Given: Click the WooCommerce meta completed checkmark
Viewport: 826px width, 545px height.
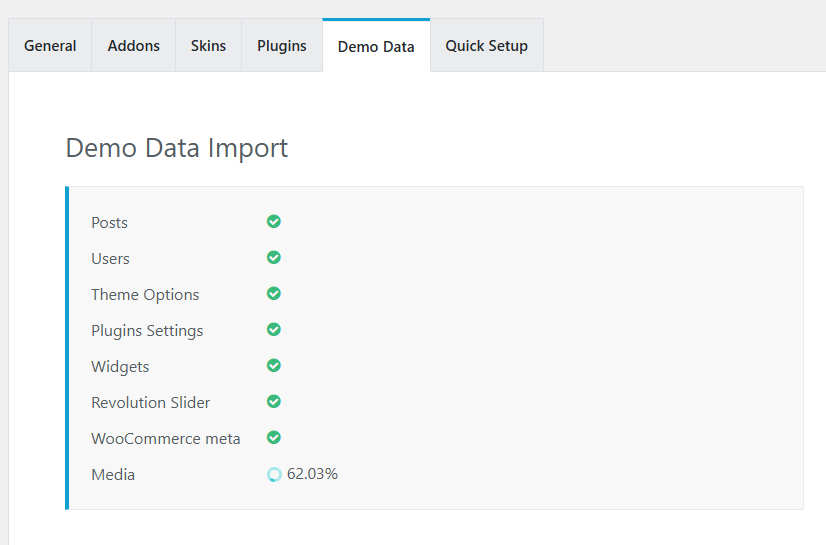Looking at the screenshot, I should click(x=274, y=438).
